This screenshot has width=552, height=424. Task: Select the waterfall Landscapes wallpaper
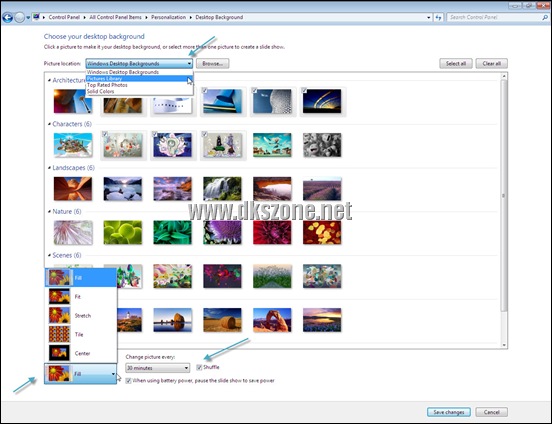pos(222,189)
